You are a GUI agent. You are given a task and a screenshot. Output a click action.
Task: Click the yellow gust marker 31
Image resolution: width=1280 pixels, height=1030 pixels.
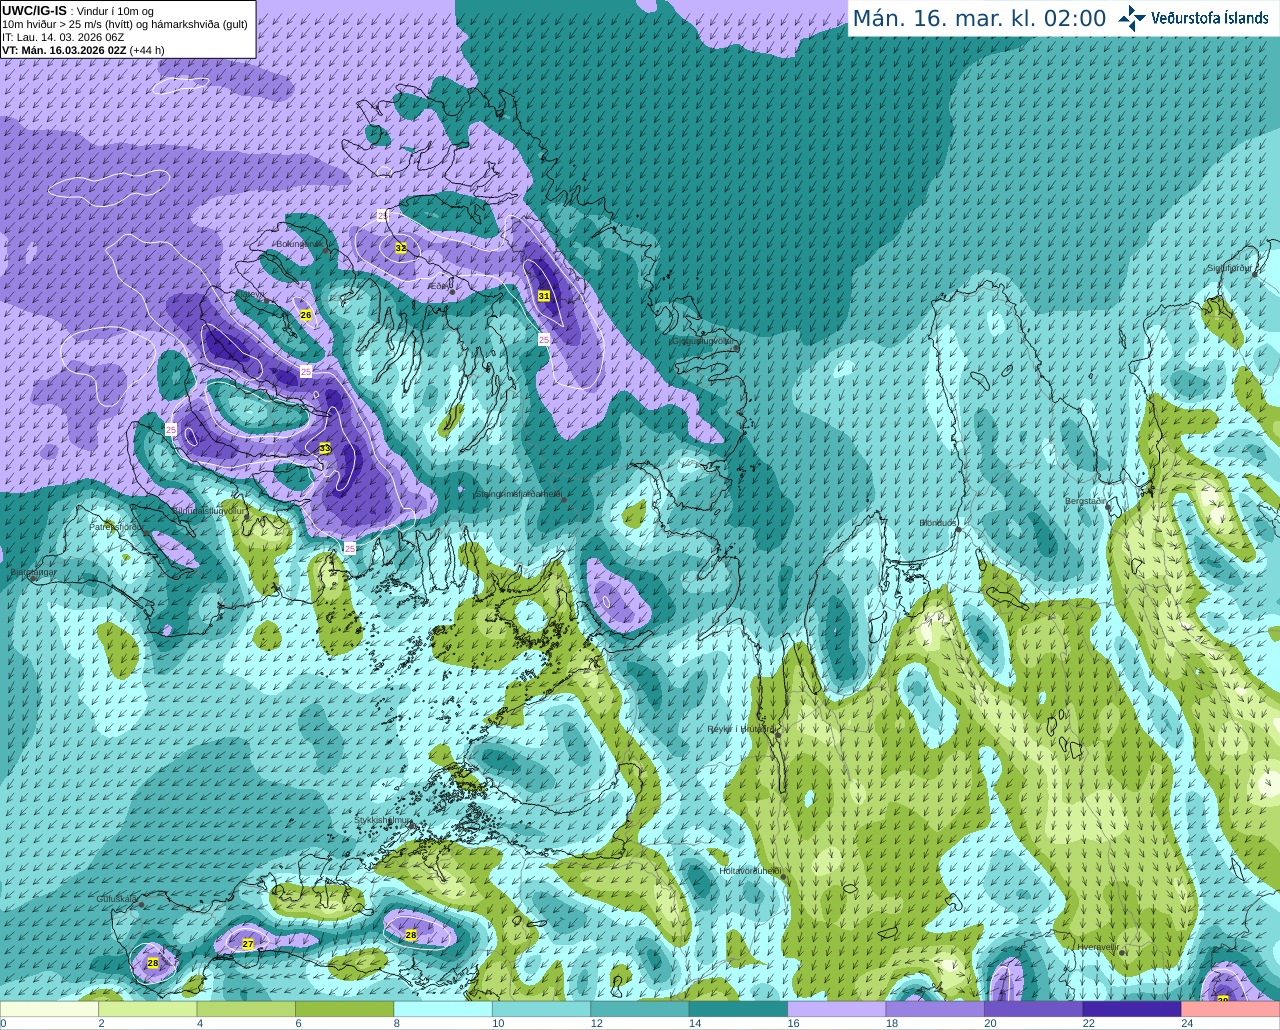click(x=544, y=296)
